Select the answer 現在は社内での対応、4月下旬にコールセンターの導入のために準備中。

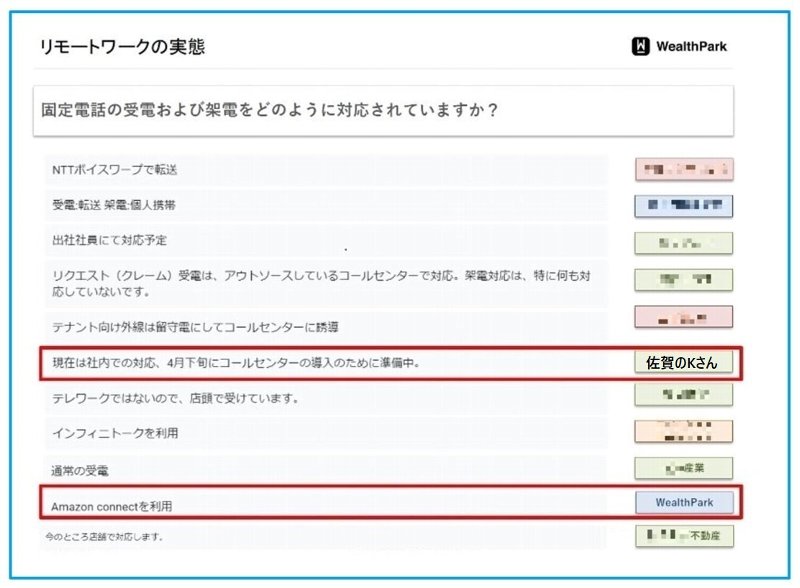click(x=236, y=363)
